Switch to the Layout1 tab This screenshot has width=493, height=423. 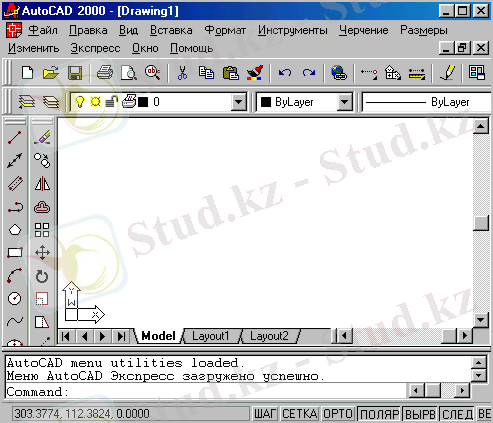210,336
